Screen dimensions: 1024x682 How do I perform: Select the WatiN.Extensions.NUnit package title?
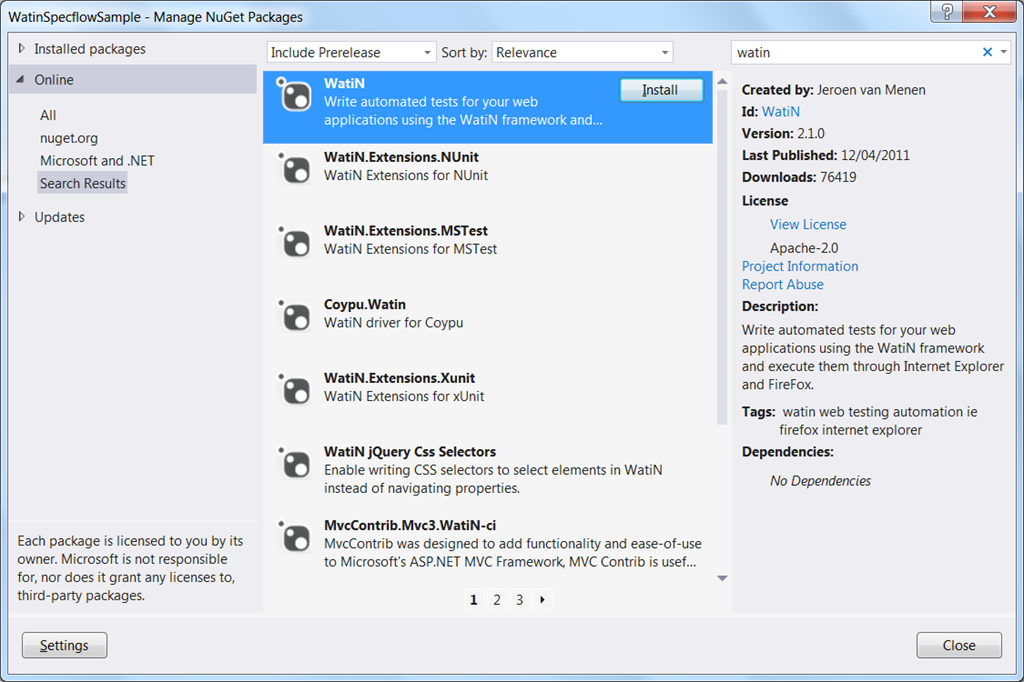click(x=401, y=157)
